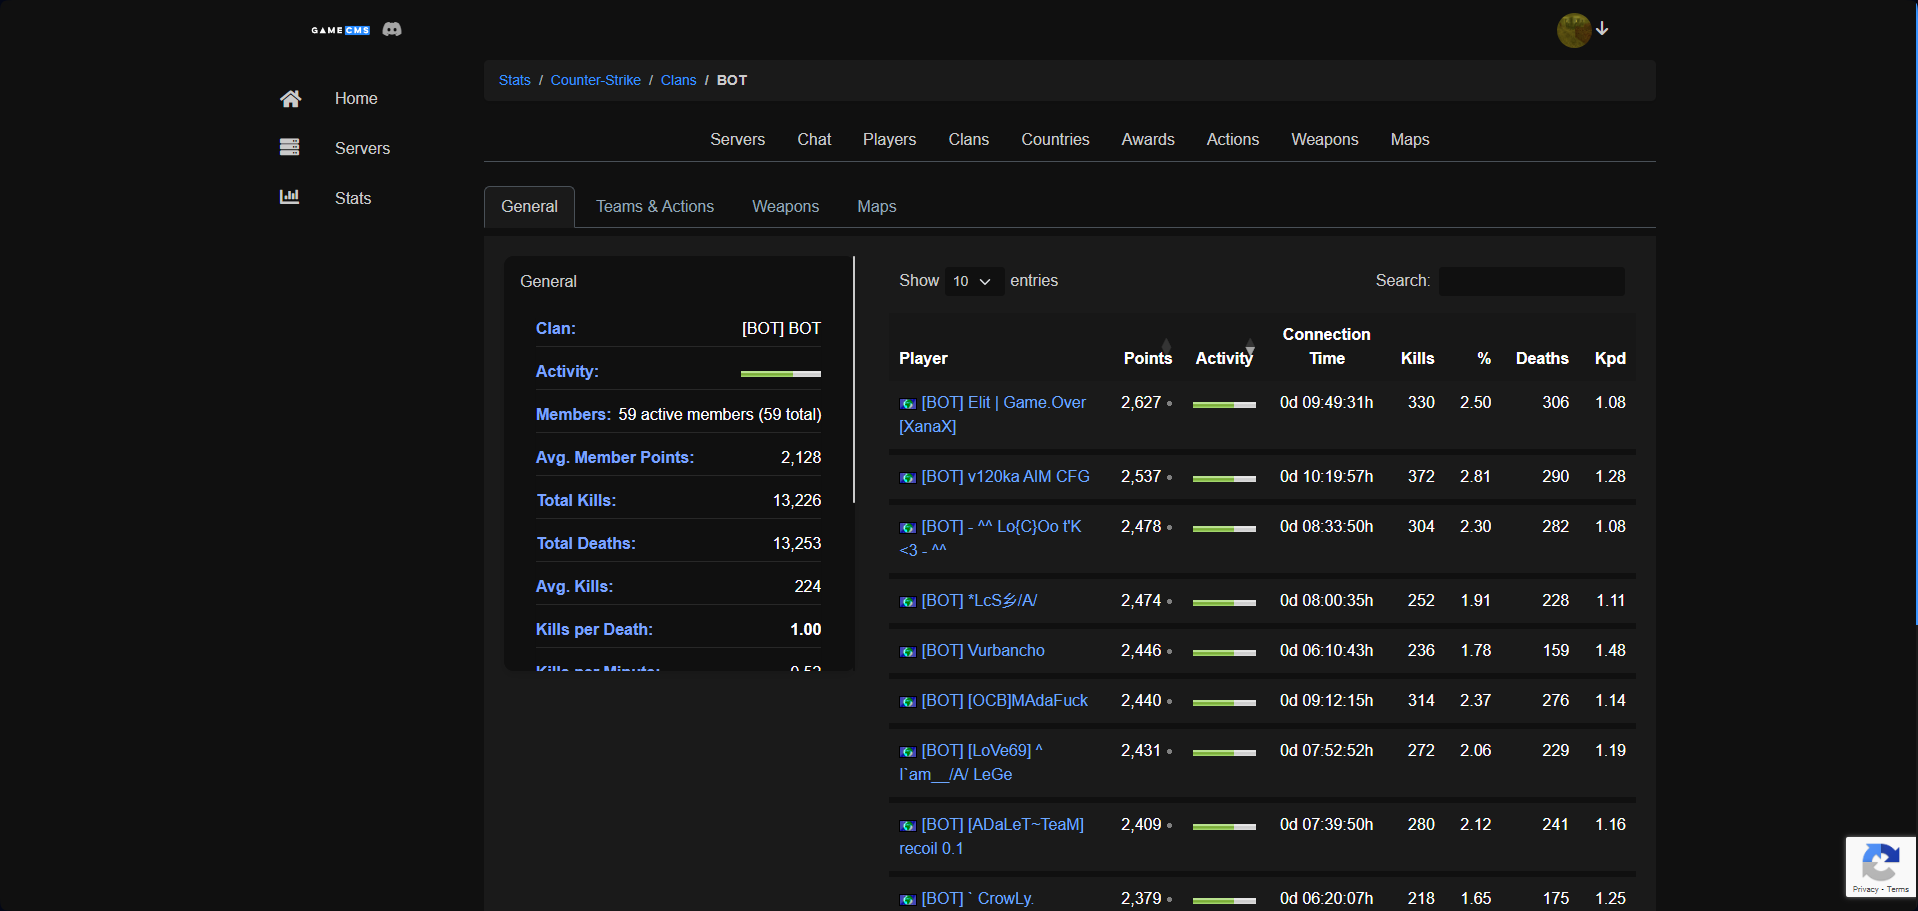Switch to Teams & Actions tab
The width and height of the screenshot is (1918, 911).
(x=655, y=206)
